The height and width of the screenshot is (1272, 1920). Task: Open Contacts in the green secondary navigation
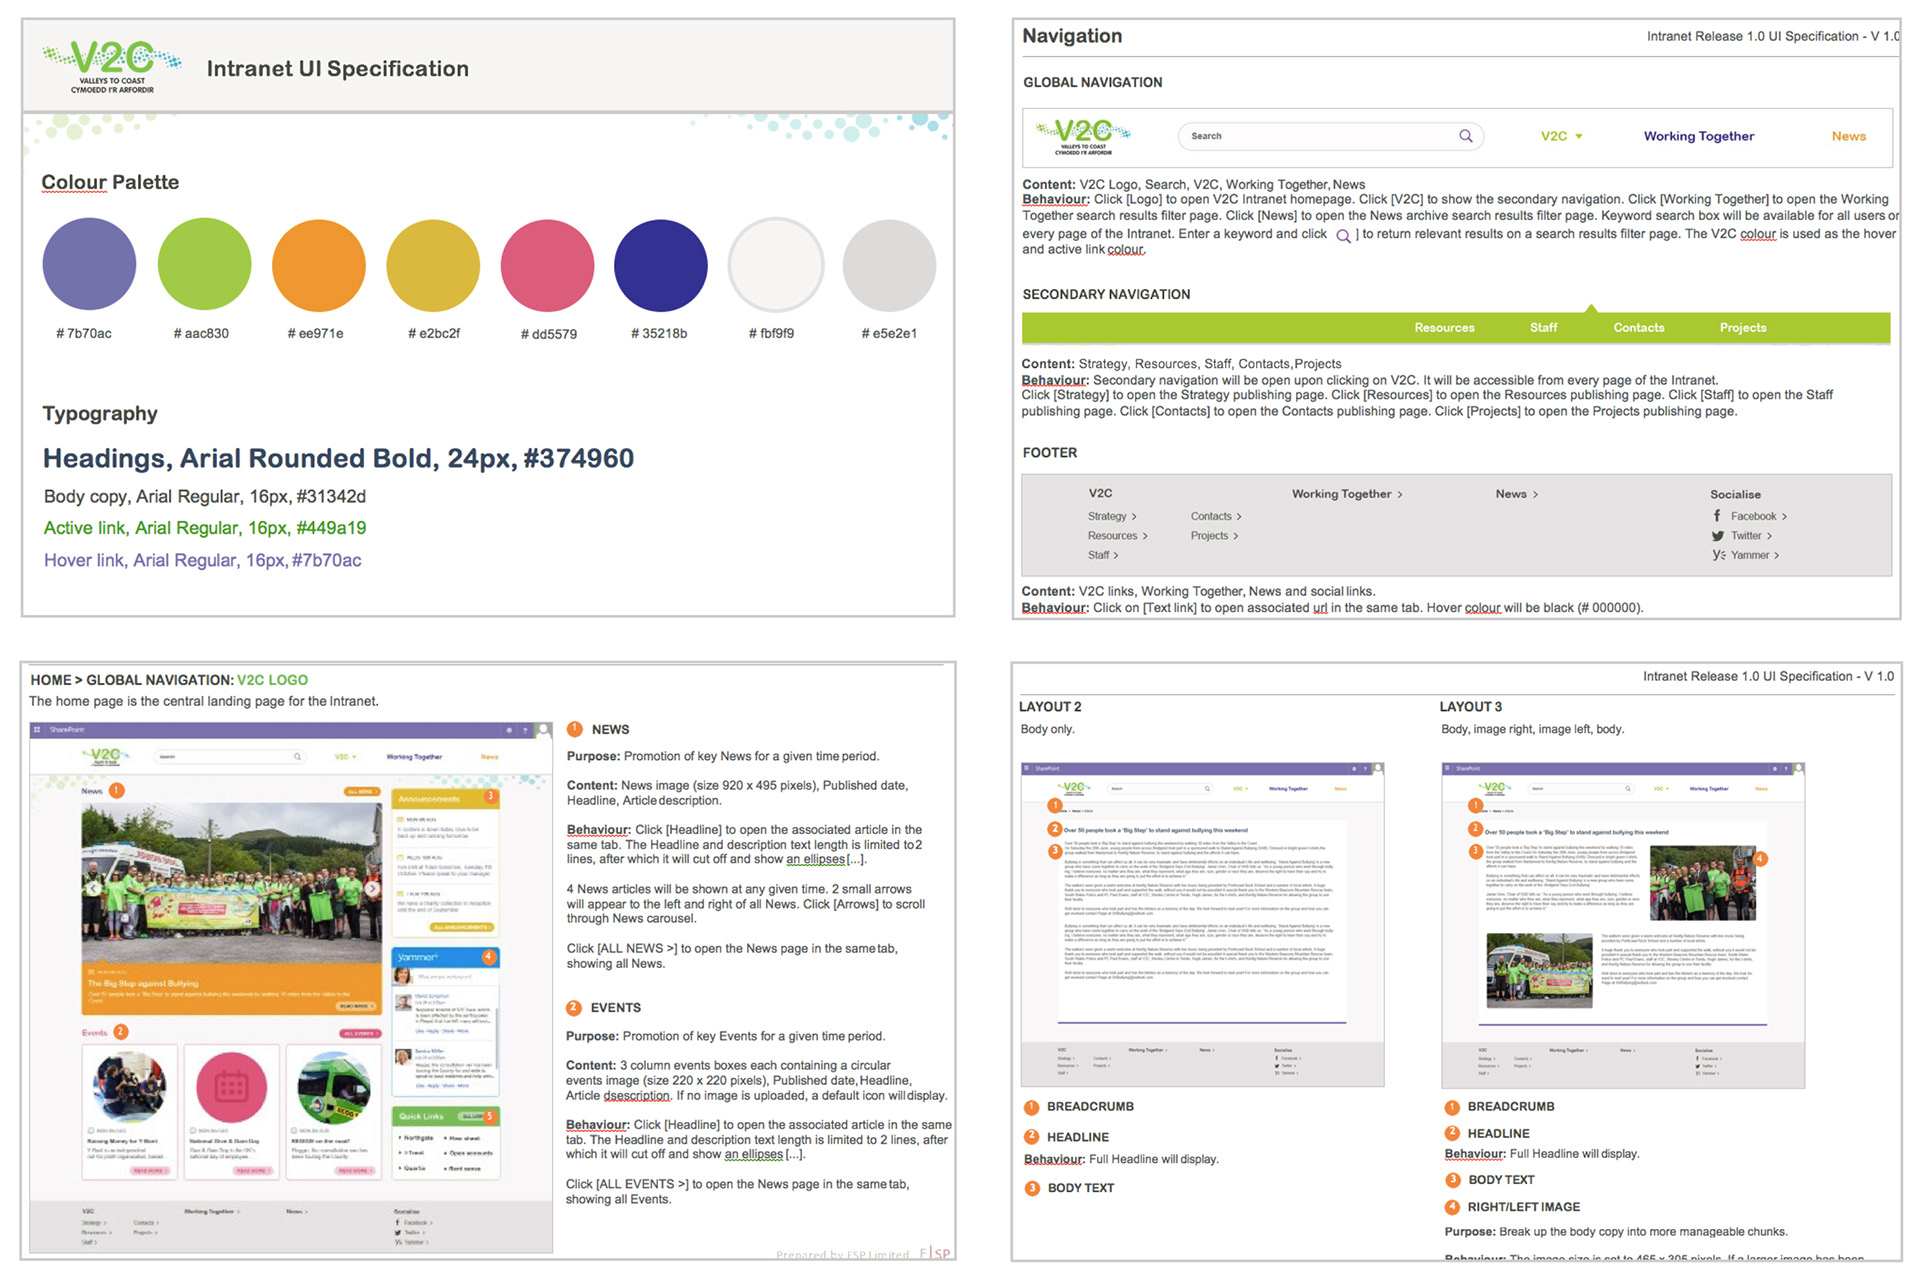tap(1638, 328)
